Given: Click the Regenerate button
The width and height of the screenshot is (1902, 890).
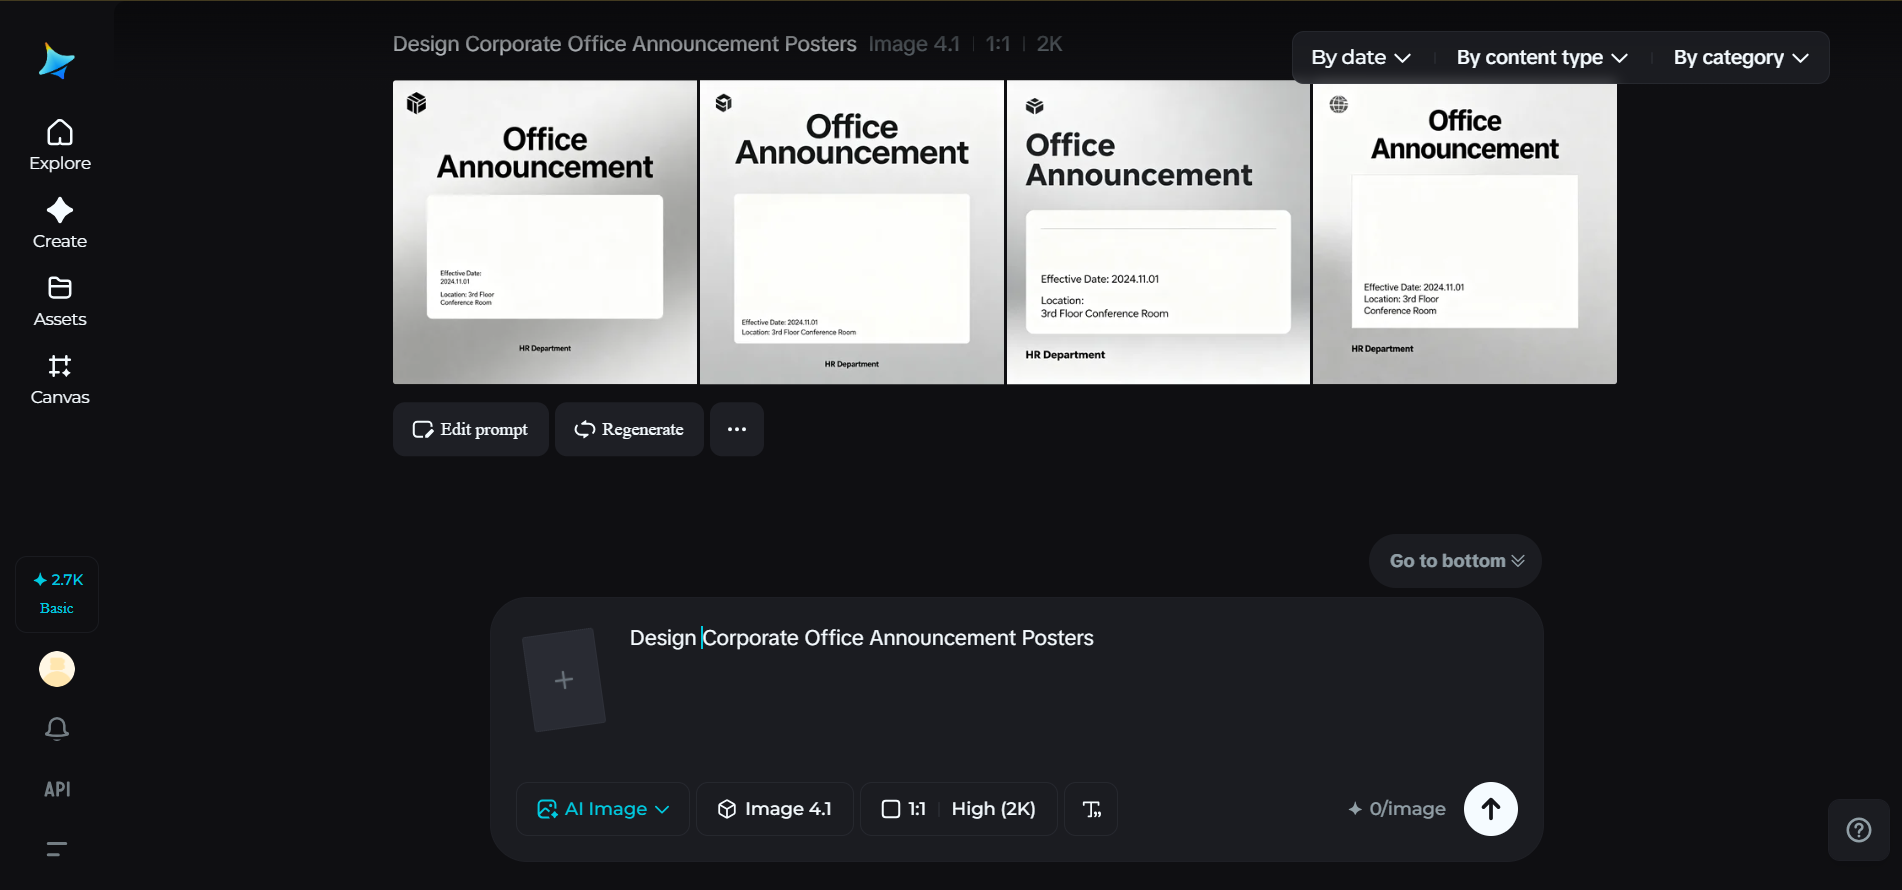Looking at the screenshot, I should pos(629,429).
